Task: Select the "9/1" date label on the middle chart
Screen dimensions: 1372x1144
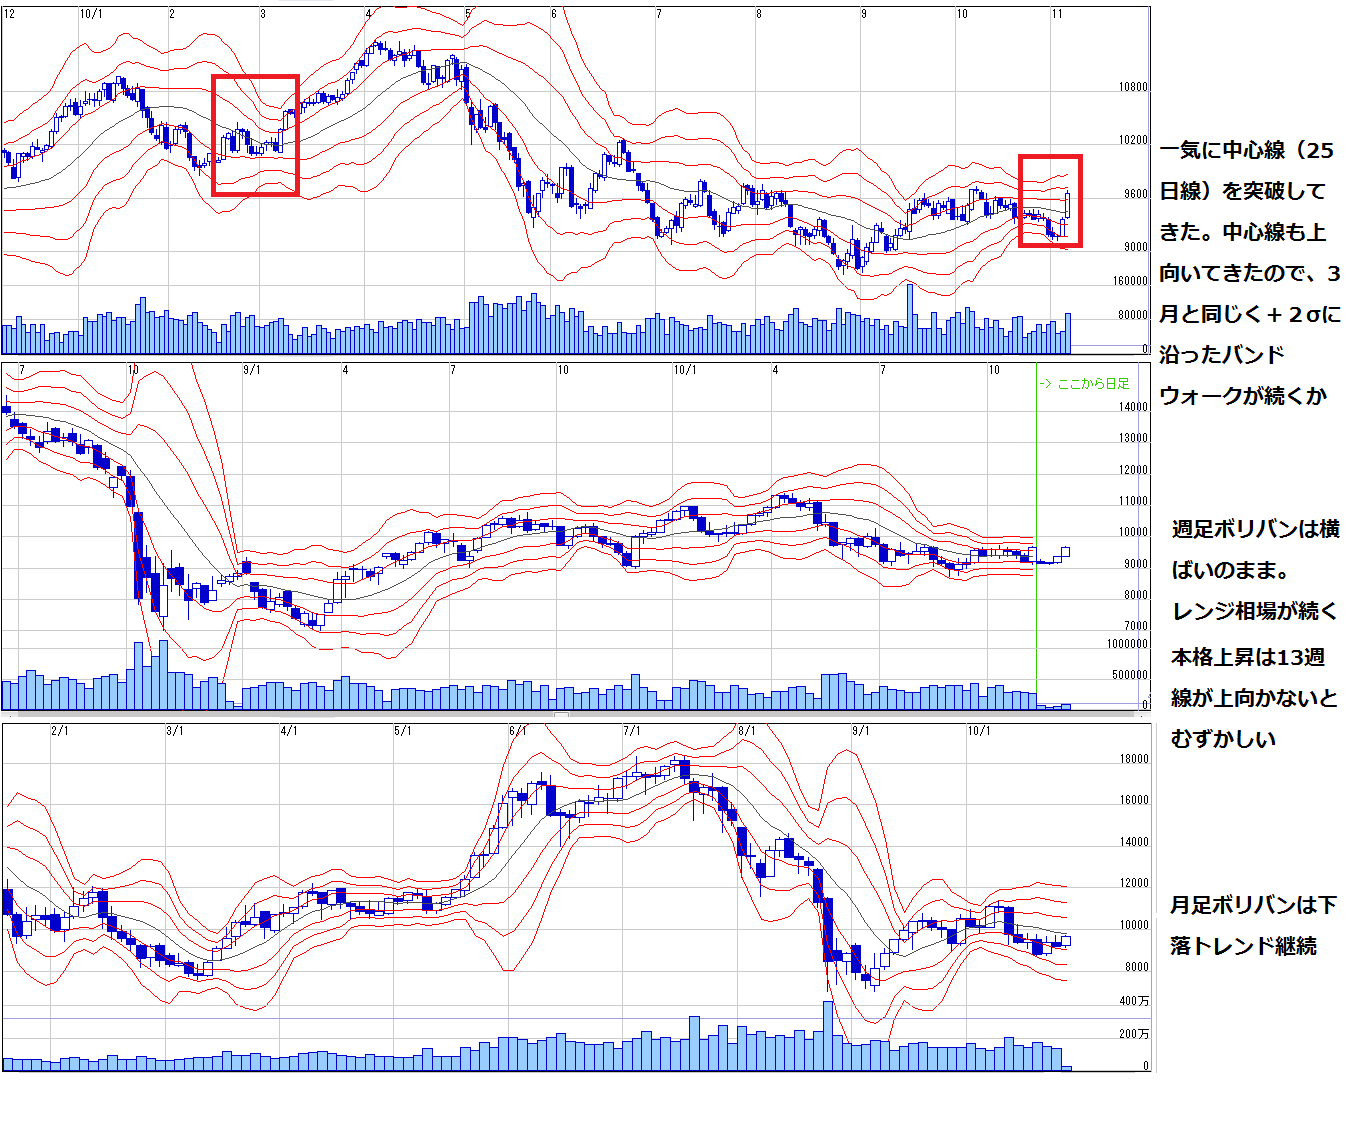Action: pyautogui.click(x=252, y=370)
